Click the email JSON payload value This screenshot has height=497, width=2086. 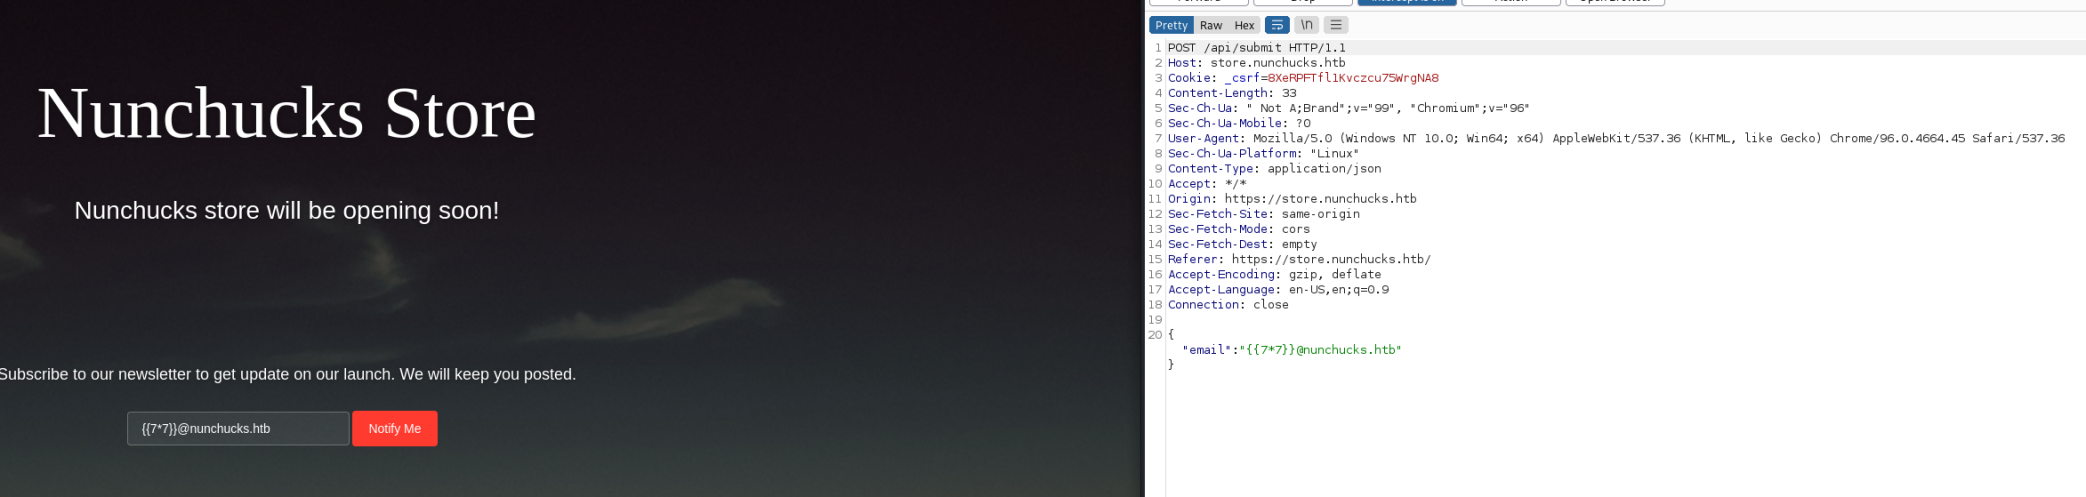pyautogui.click(x=1320, y=350)
